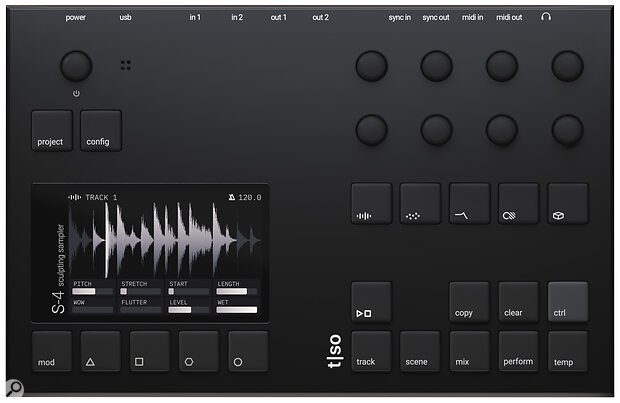Click the clear button
Viewport: 620px width, 403px height.
click(x=518, y=302)
